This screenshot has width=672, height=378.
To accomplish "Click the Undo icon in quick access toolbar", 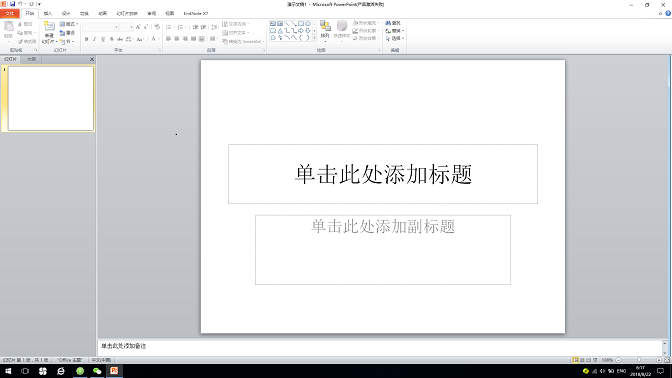I will click(20, 4).
